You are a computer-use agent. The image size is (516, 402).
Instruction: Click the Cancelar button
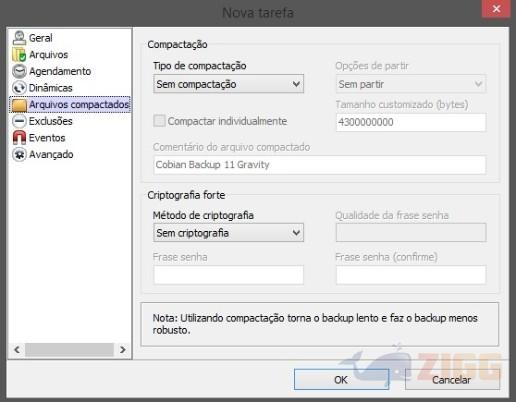click(452, 379)
